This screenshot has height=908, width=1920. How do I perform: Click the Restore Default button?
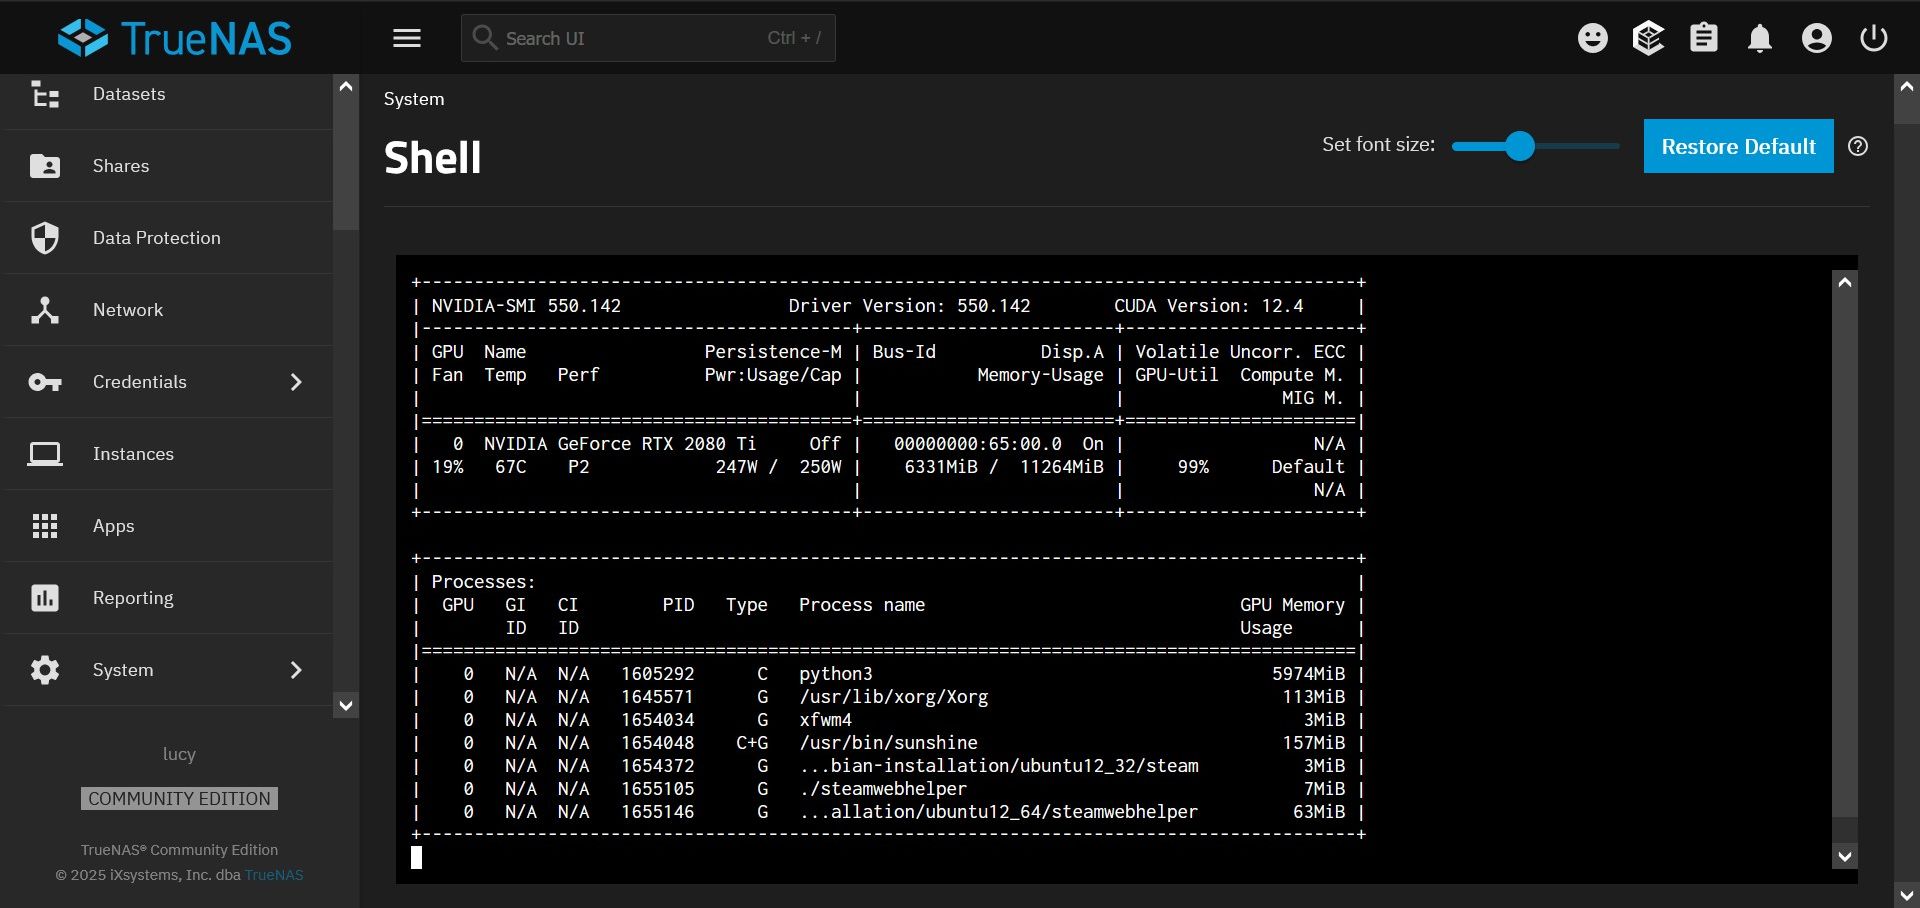click(x=1739, y=146)
